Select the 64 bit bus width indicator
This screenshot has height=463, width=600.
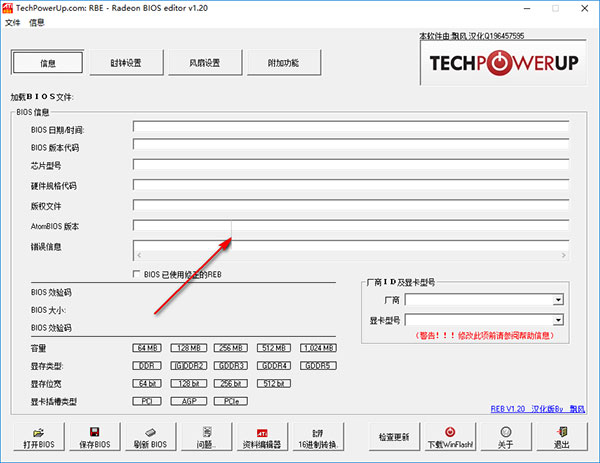(147, 383)
